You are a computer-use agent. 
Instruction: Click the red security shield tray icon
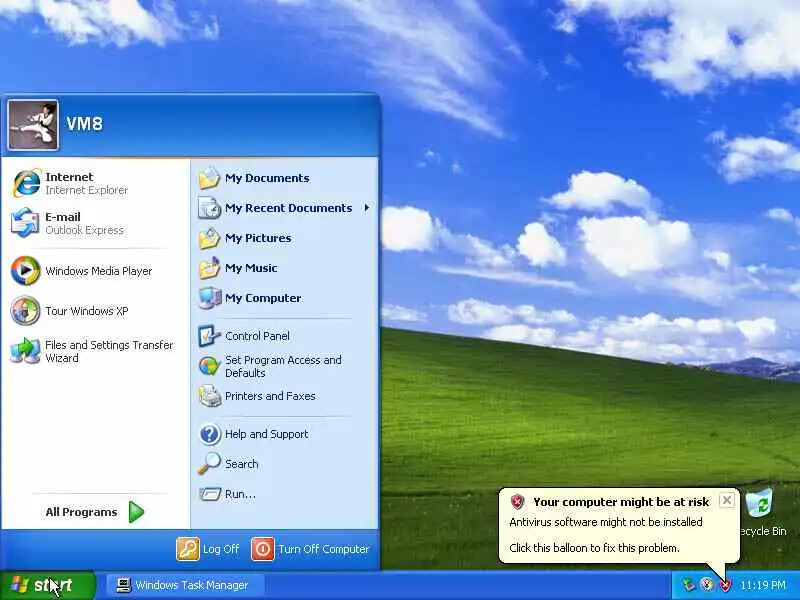click(726, 585)
